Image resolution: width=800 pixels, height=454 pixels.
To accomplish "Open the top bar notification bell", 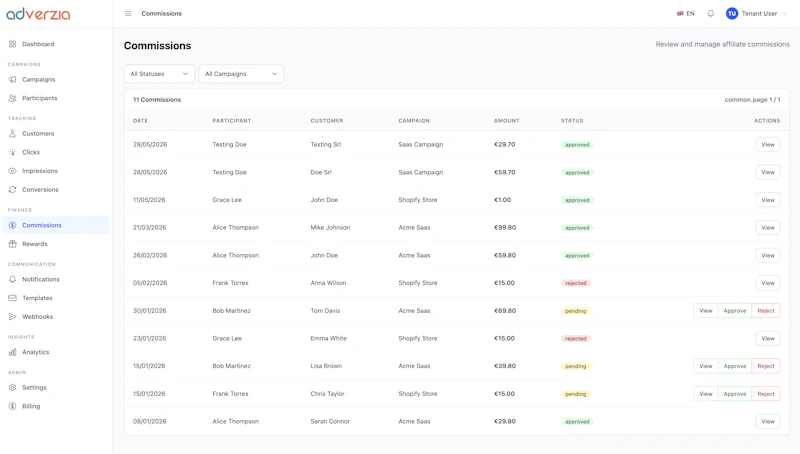I will pos(710,14).
